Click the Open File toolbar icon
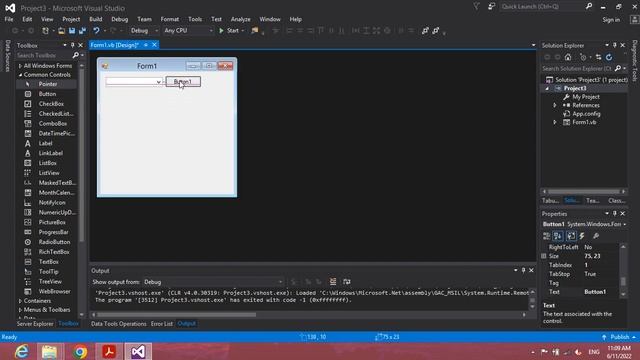 tap(61, 31)
